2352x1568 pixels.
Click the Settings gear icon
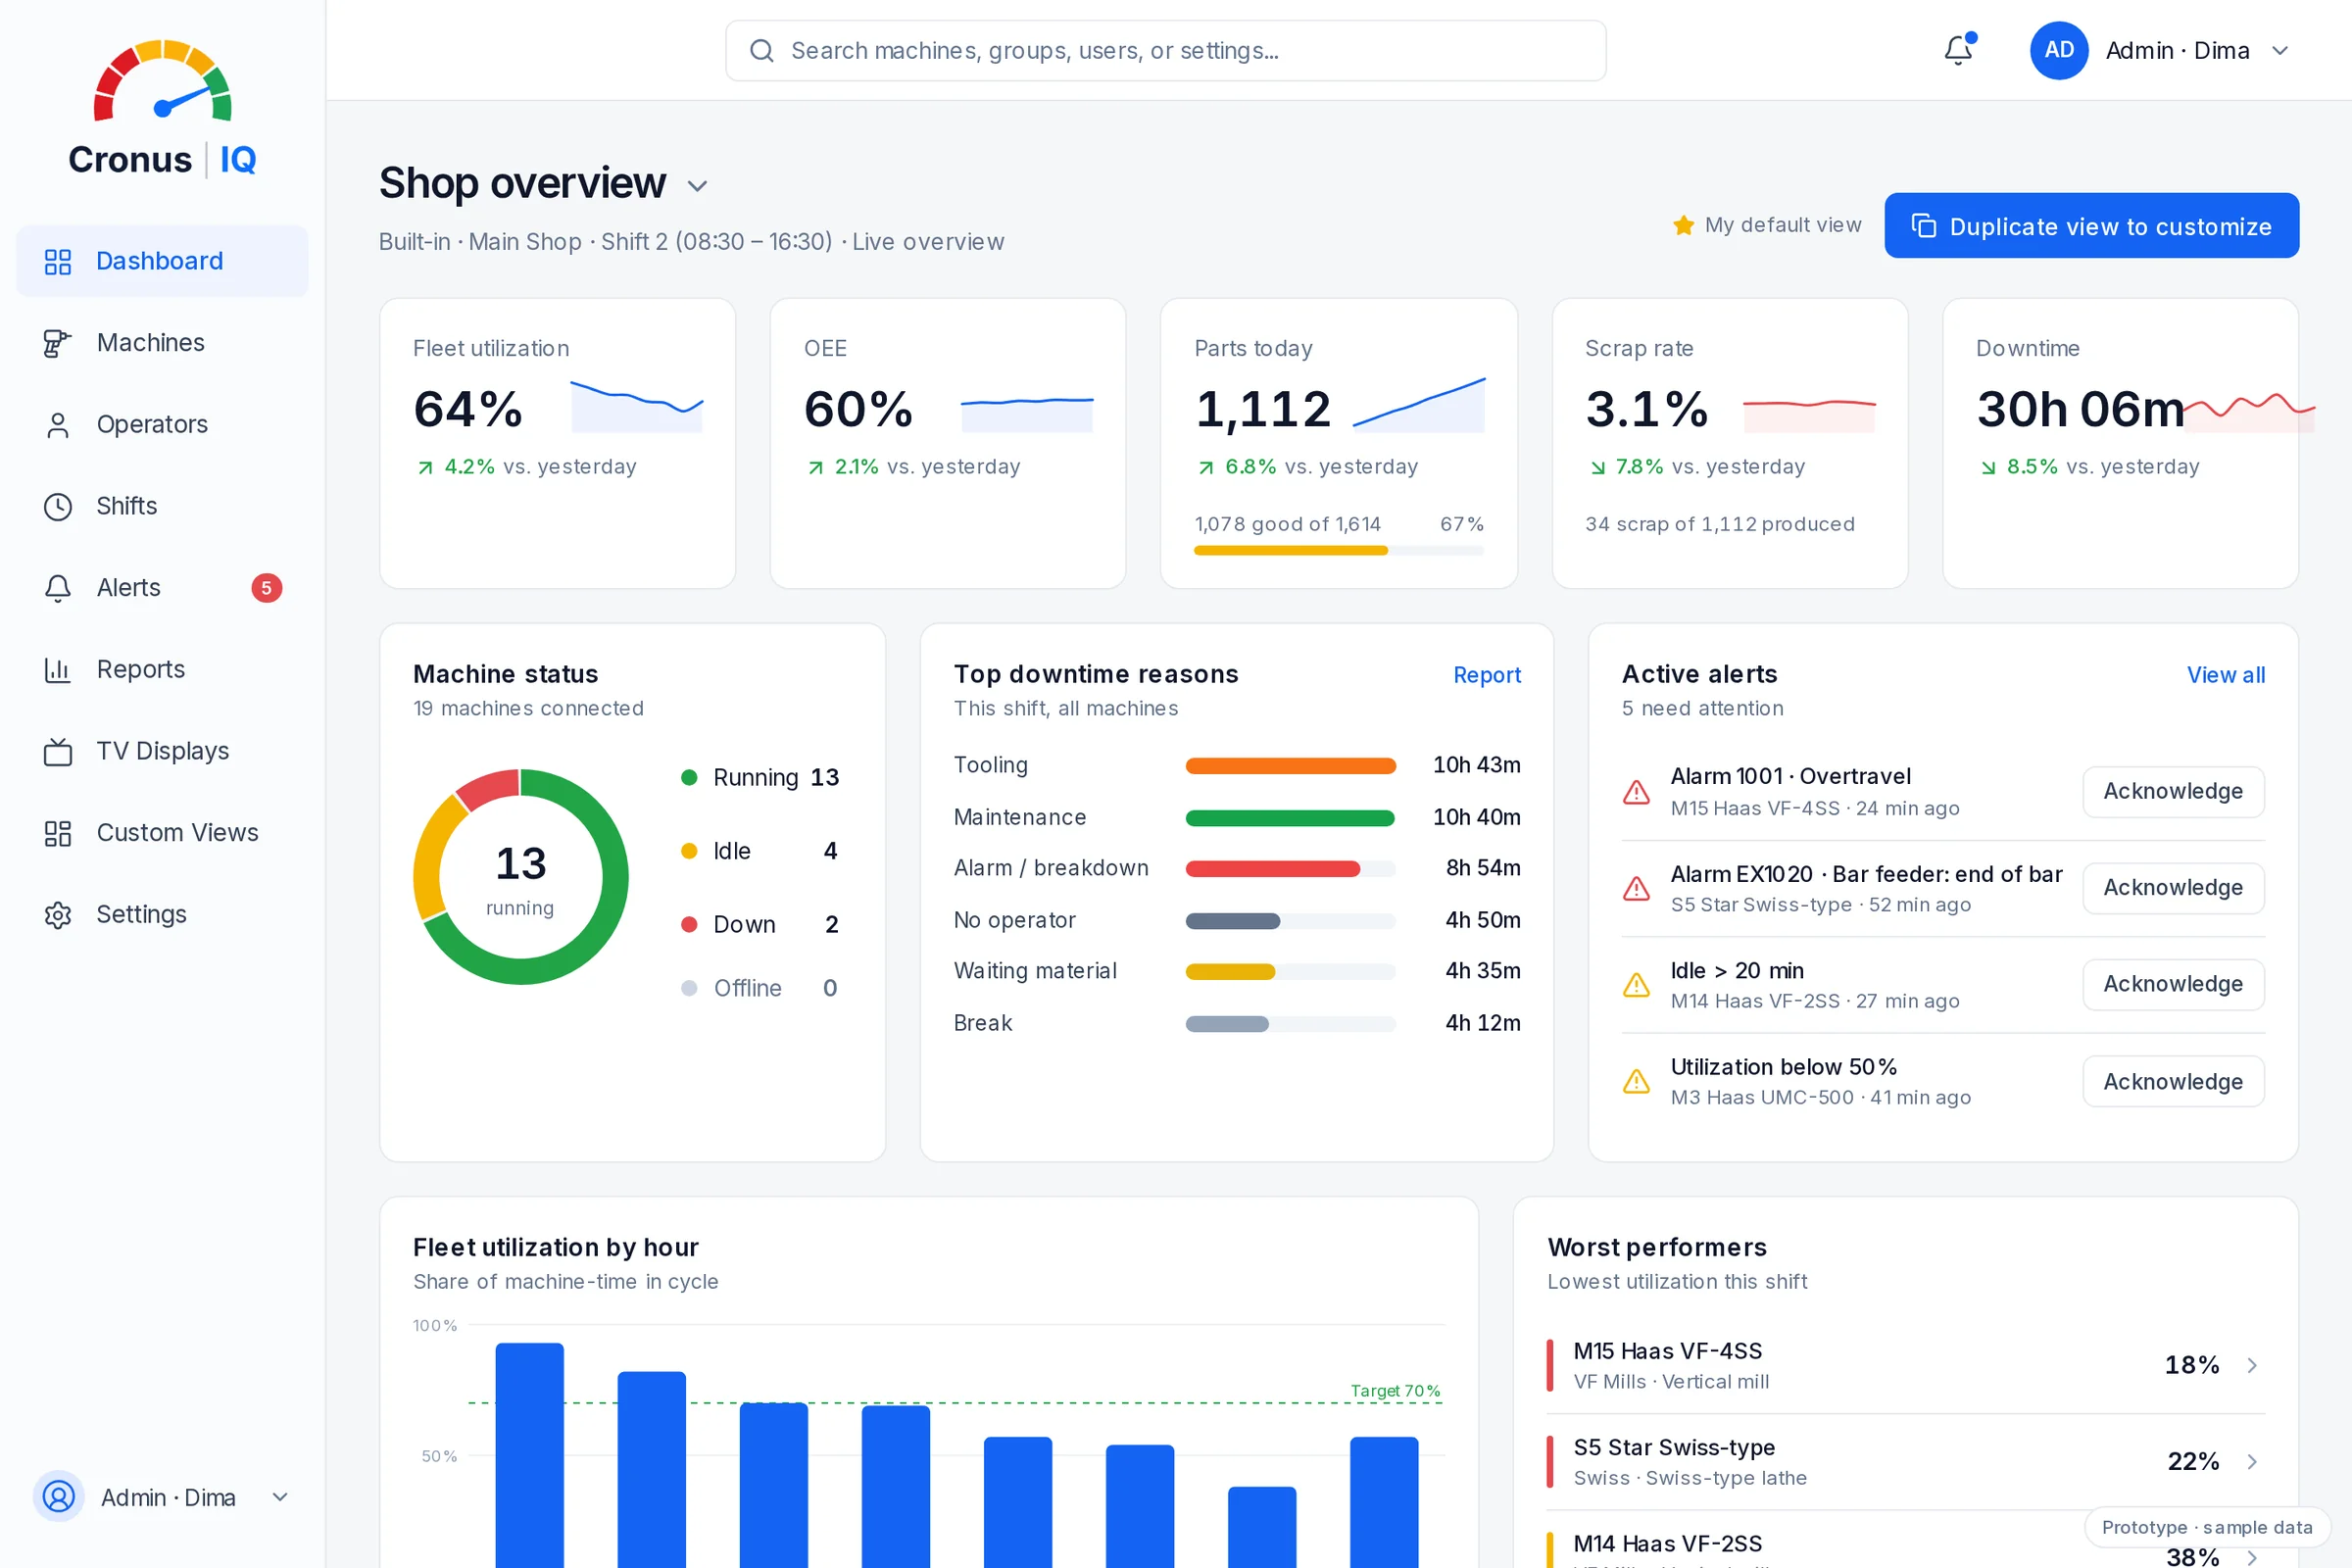click(x=58, y=915)
